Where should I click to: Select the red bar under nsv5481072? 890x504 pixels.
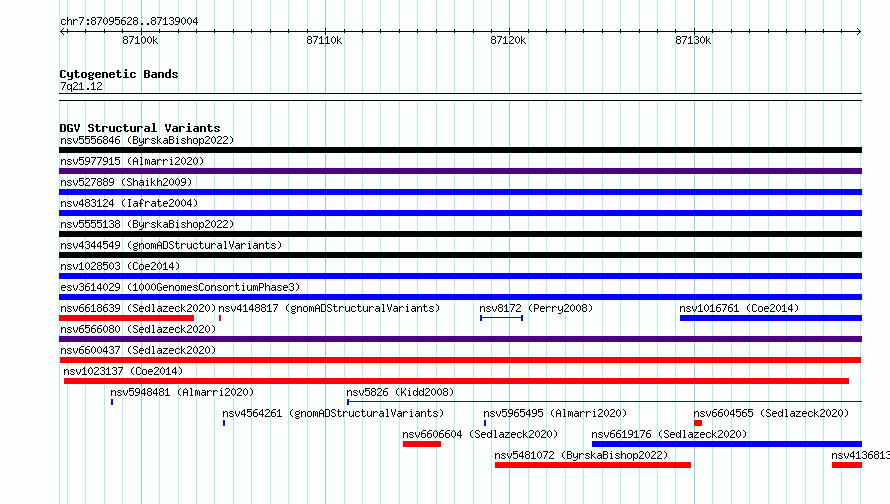(x=593, y=465)
